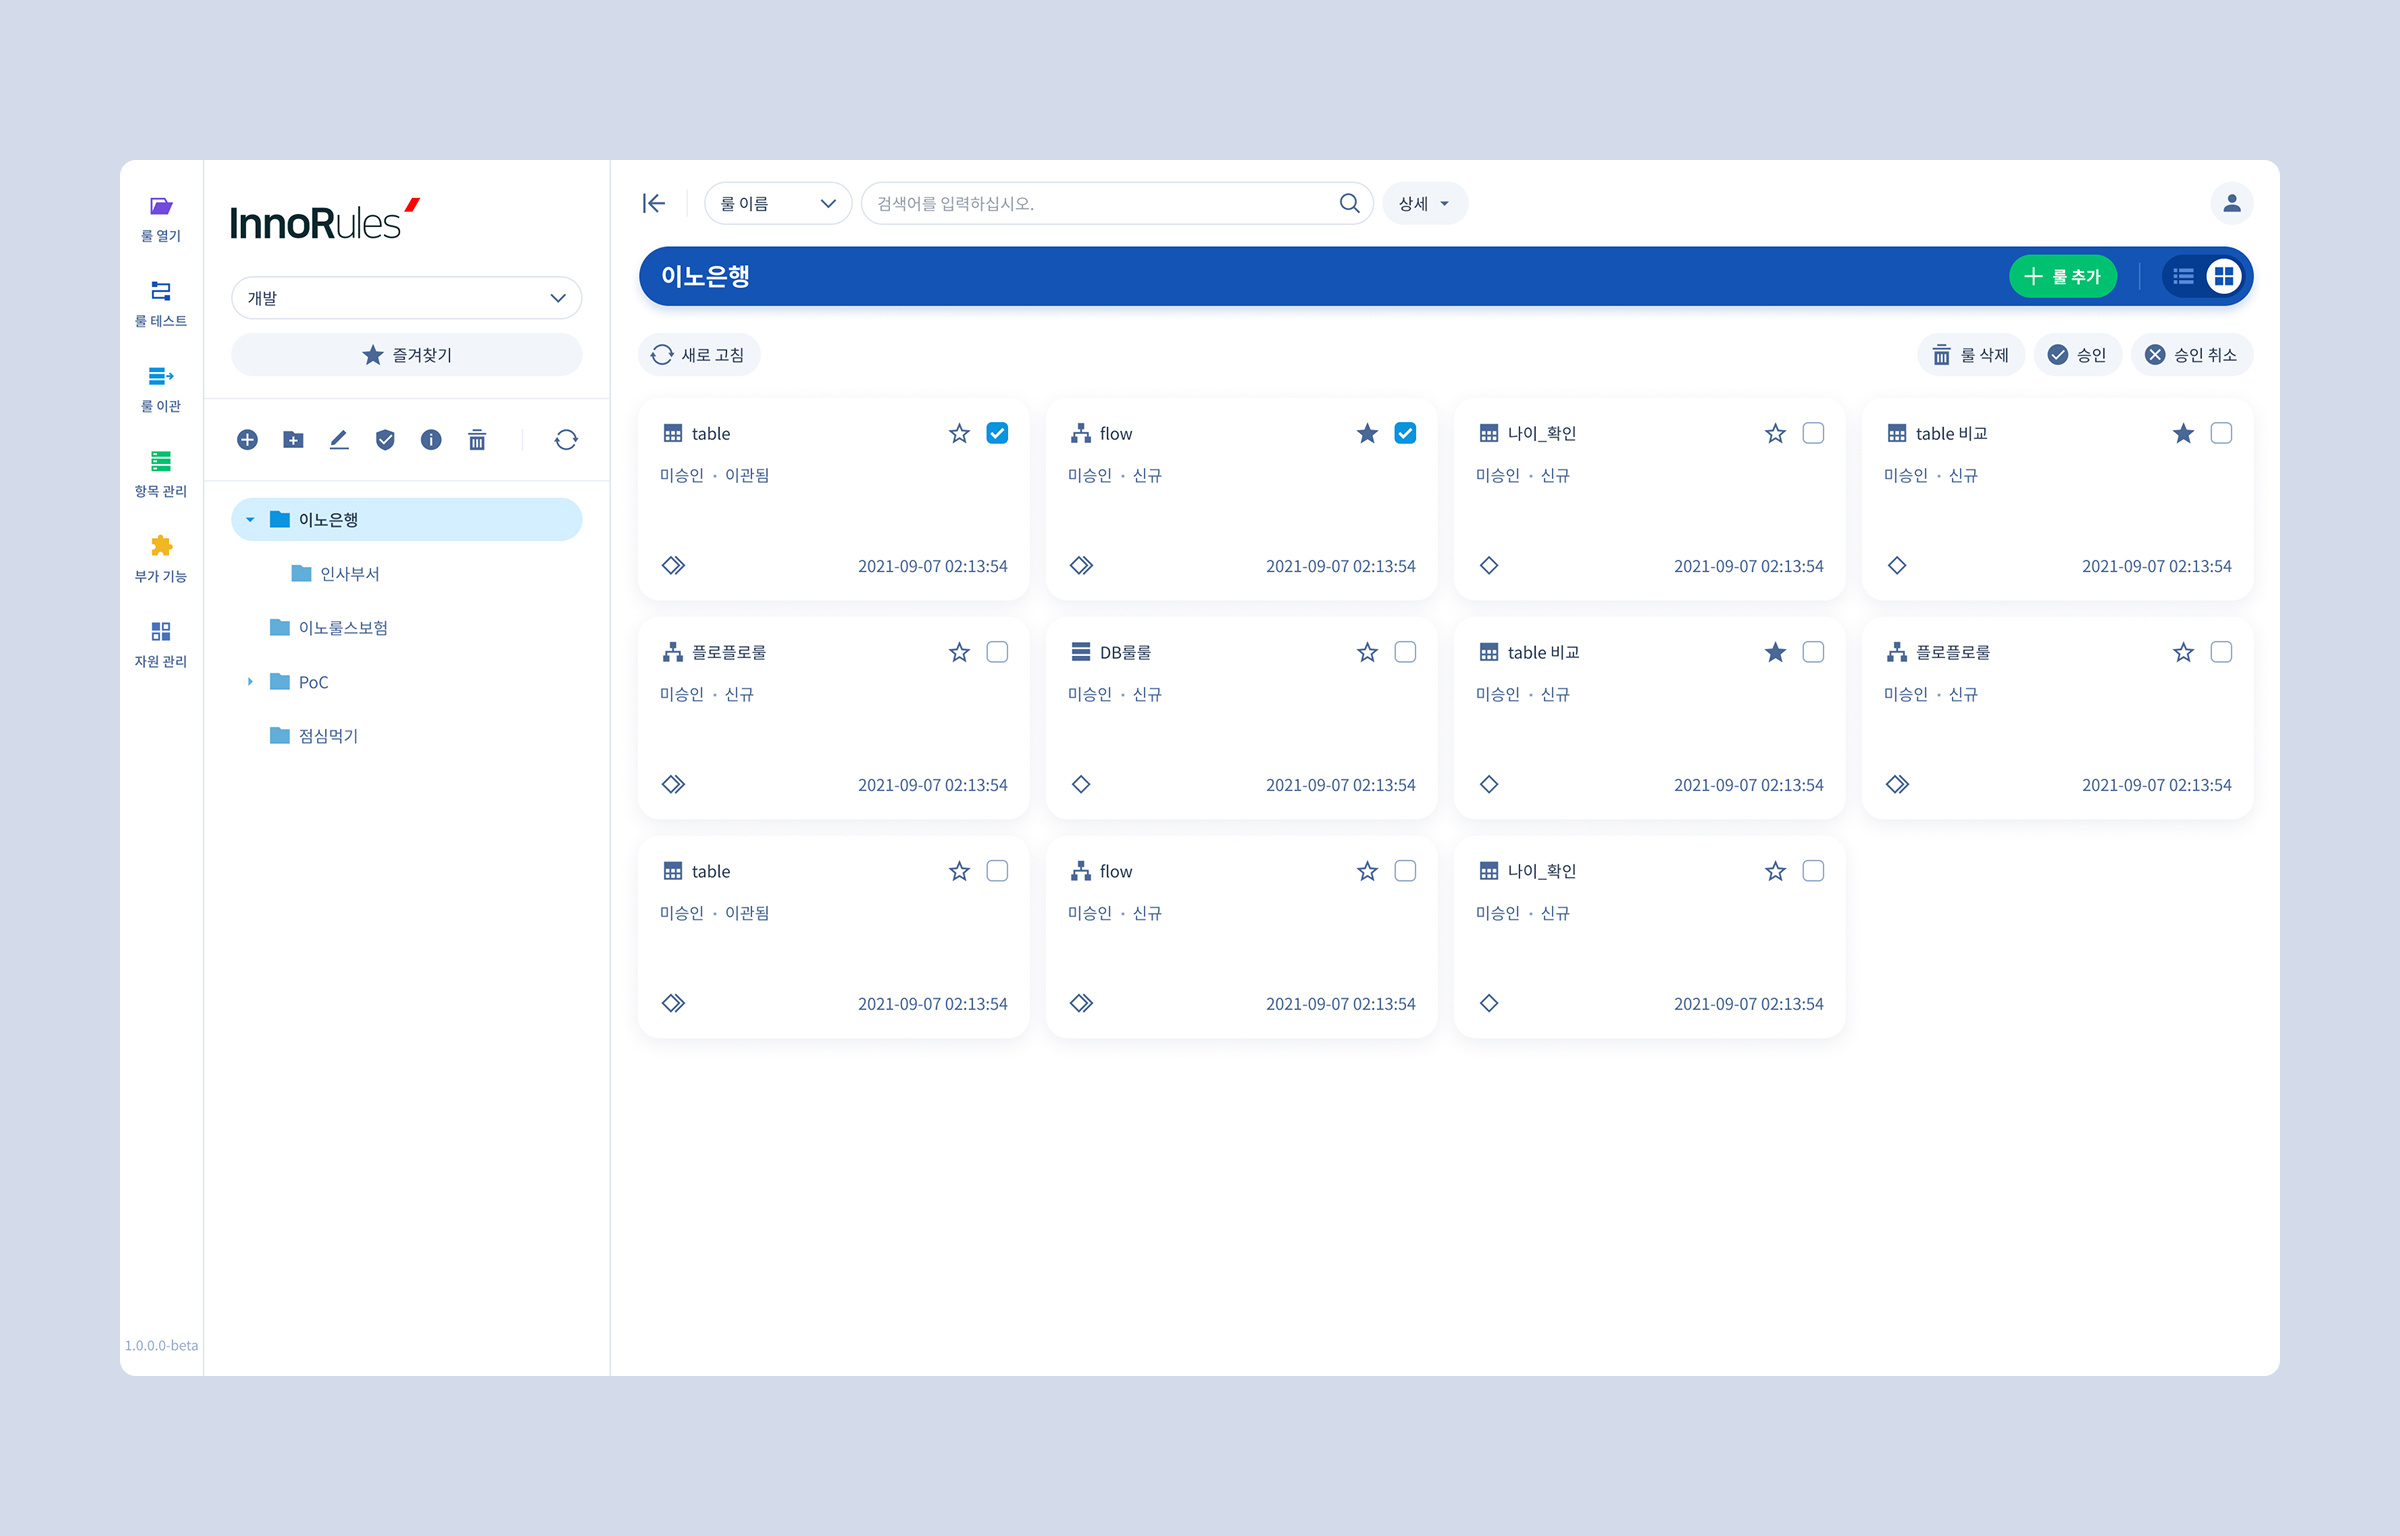
Task: Go to 룰 테스트 in sidebar
Action: pos(161,304)
